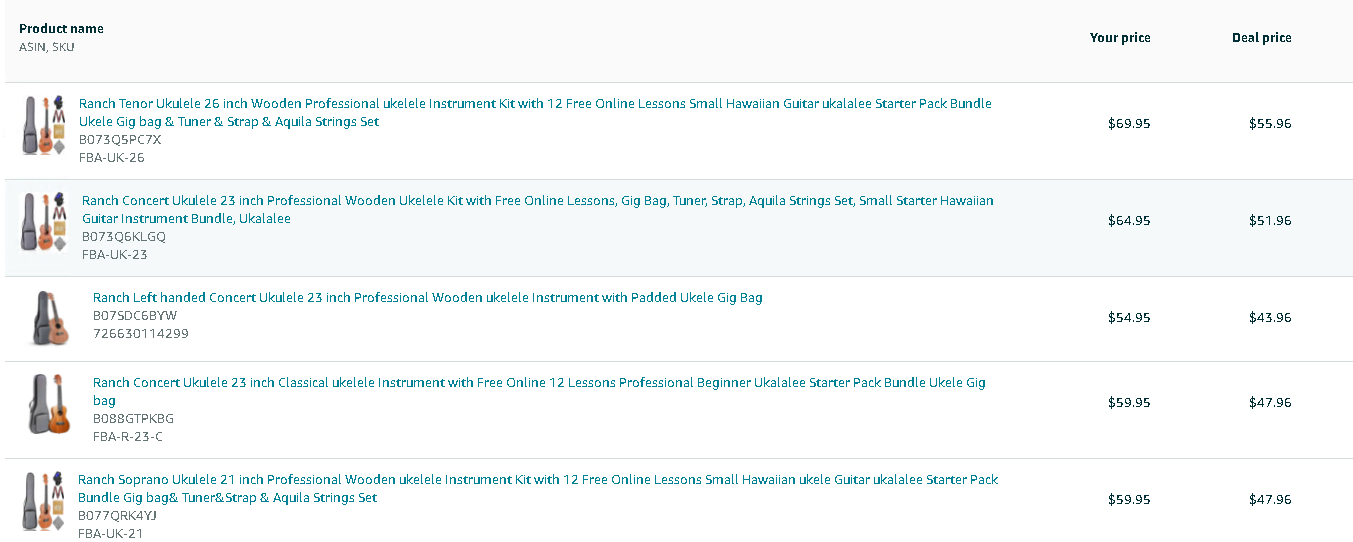Select ASIN text B073Q5PC7X

[120, 139]
